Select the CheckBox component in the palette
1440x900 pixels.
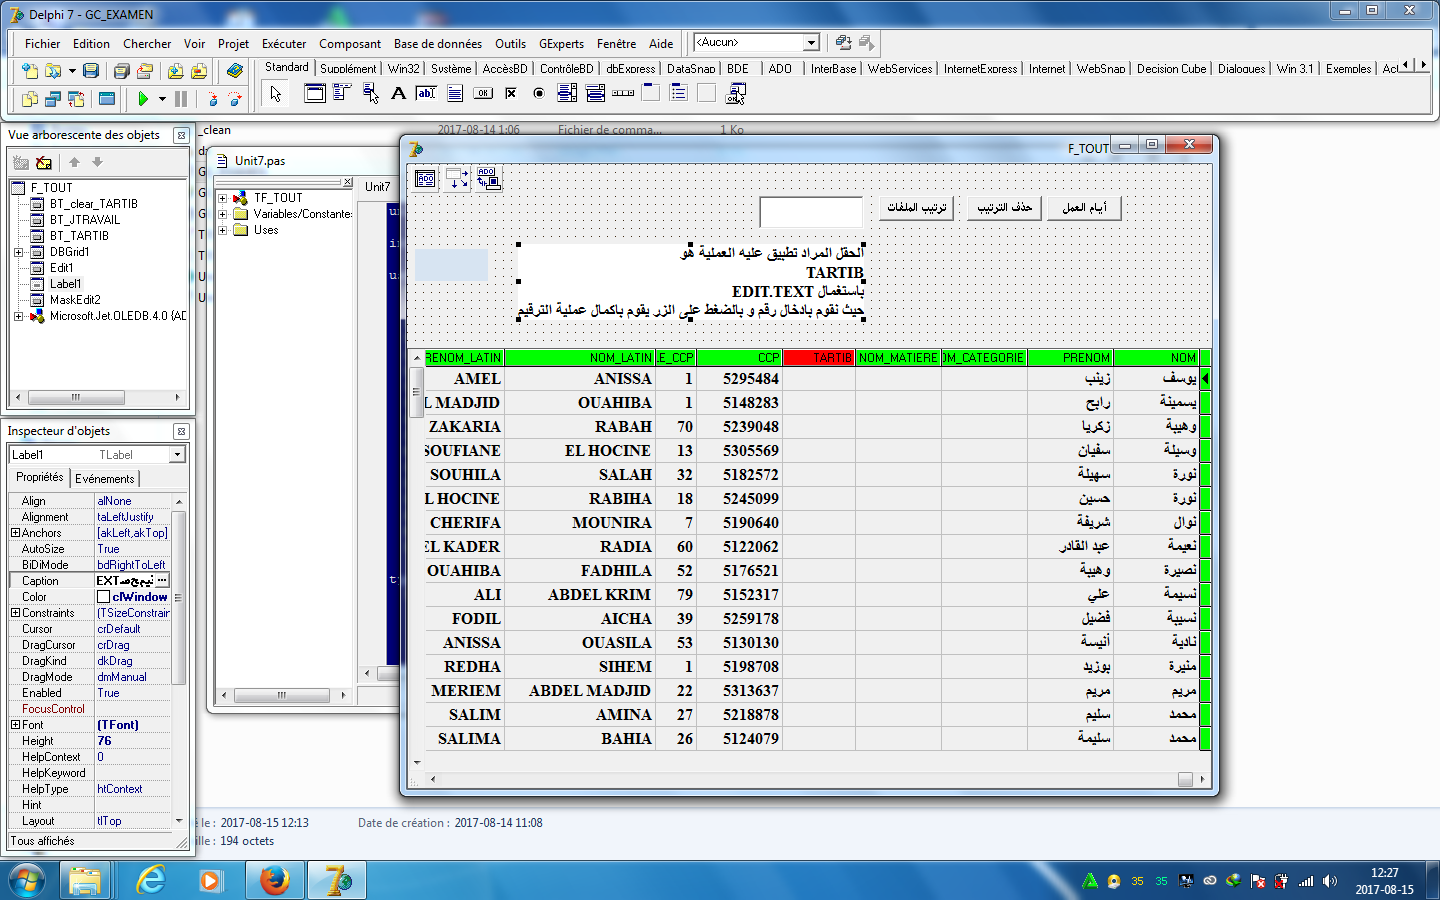[x=511, y=94]
